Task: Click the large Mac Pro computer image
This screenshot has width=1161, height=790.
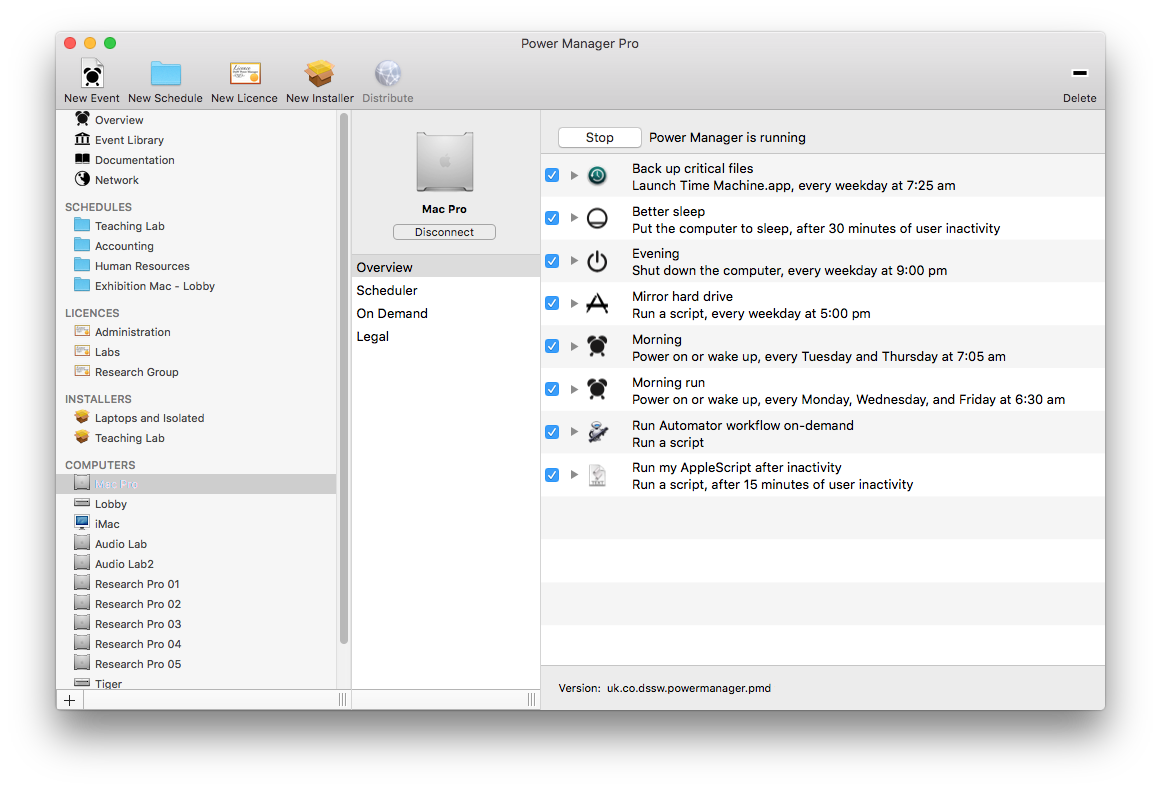Action: [x=444, y=162]
